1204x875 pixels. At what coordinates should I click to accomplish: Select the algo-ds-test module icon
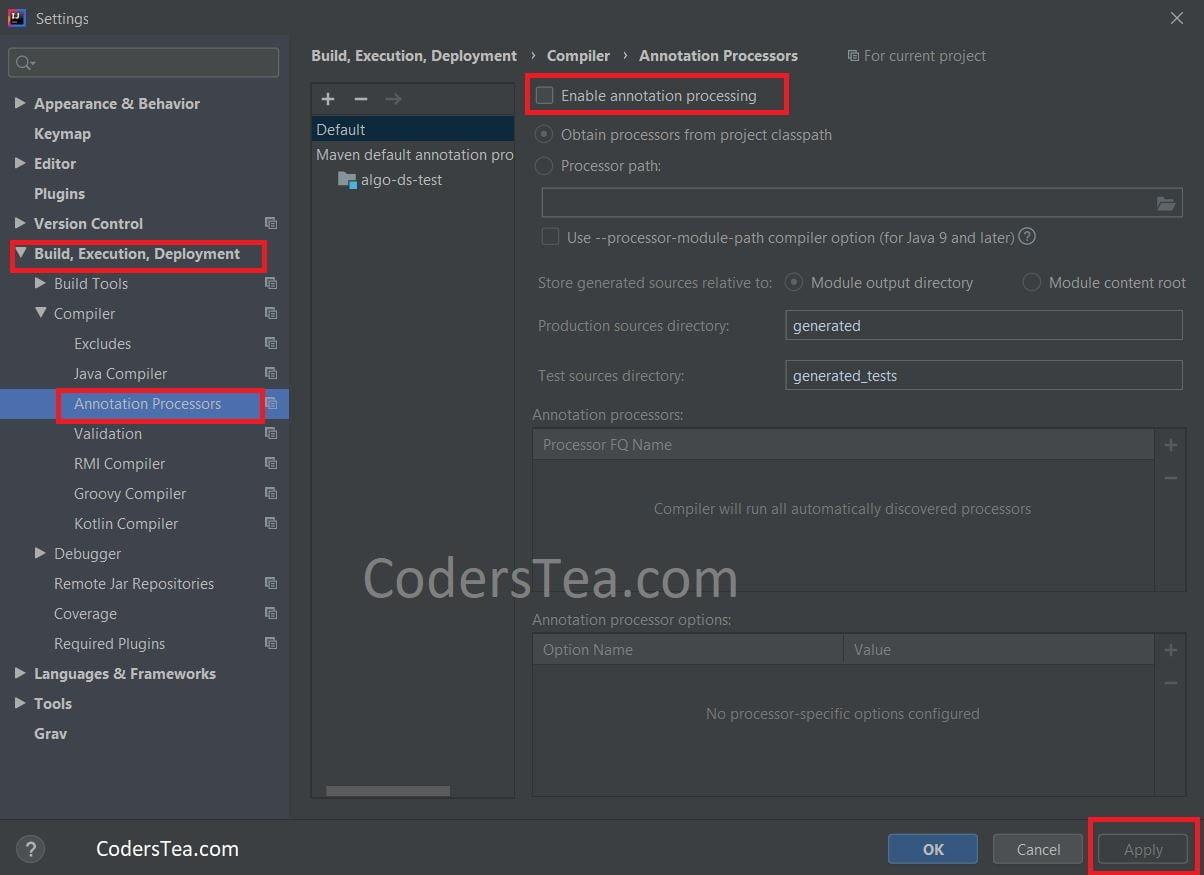(349, 179)
